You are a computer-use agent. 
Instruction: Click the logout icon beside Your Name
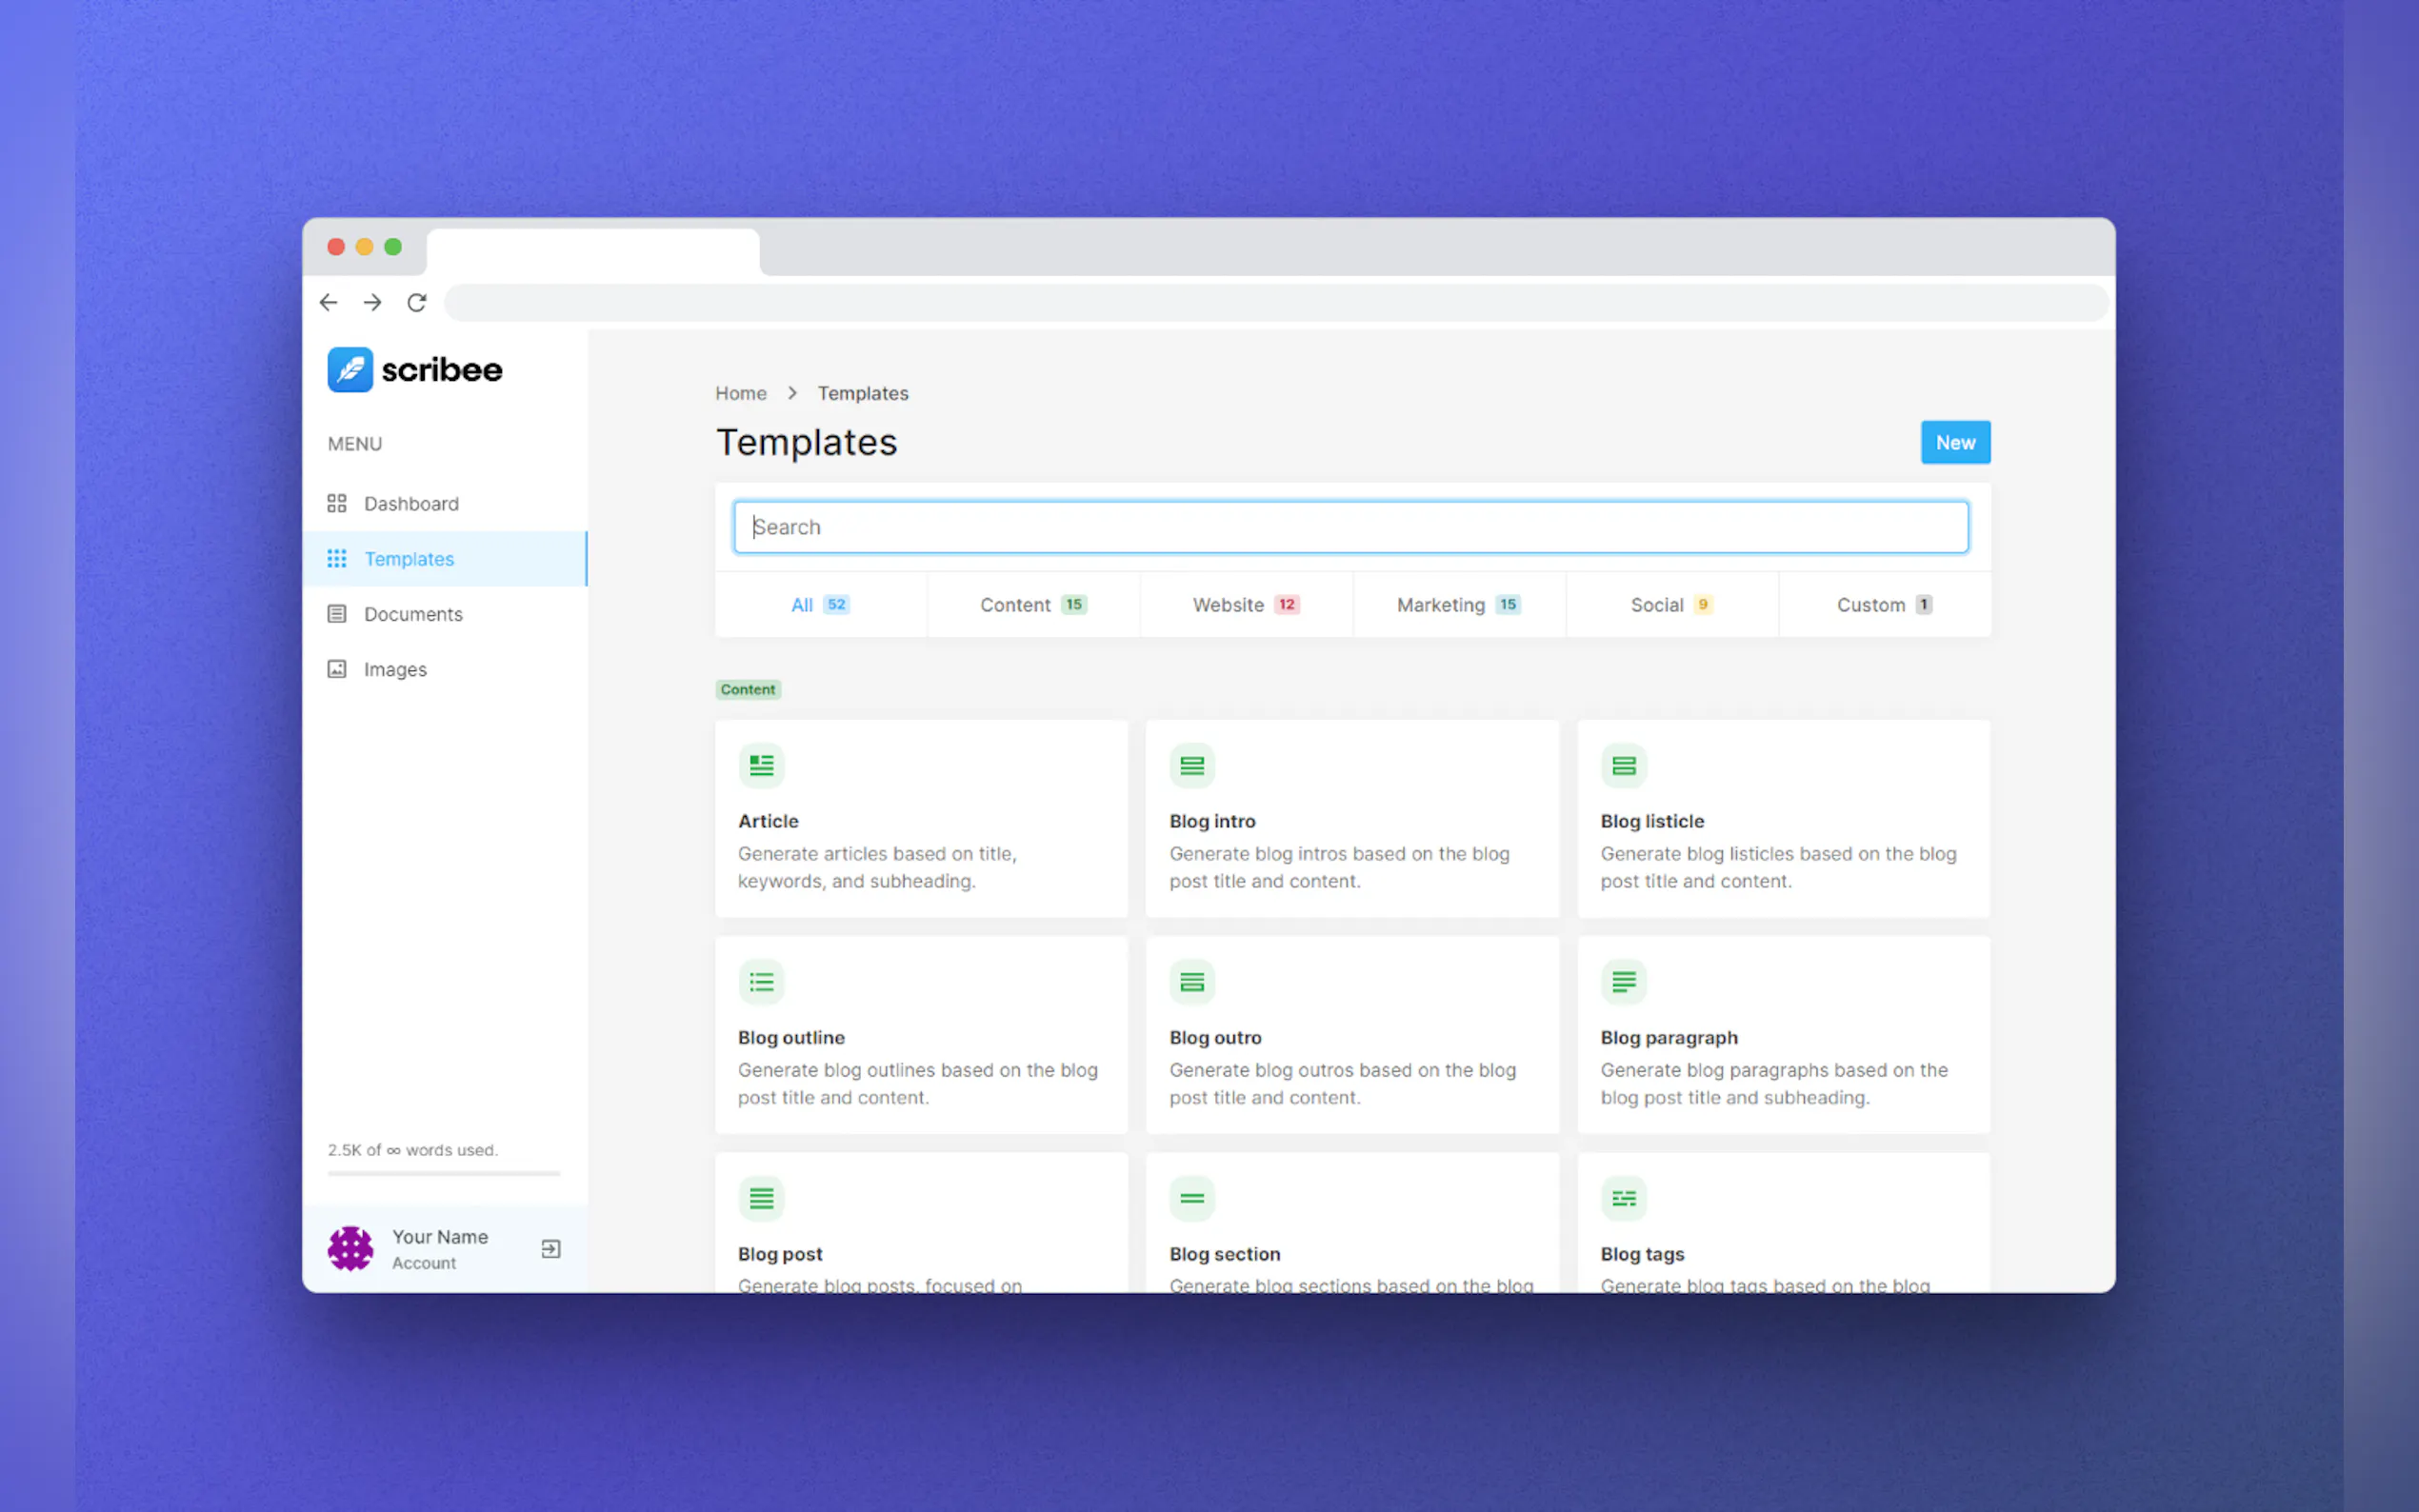(x=551, y=1249)
